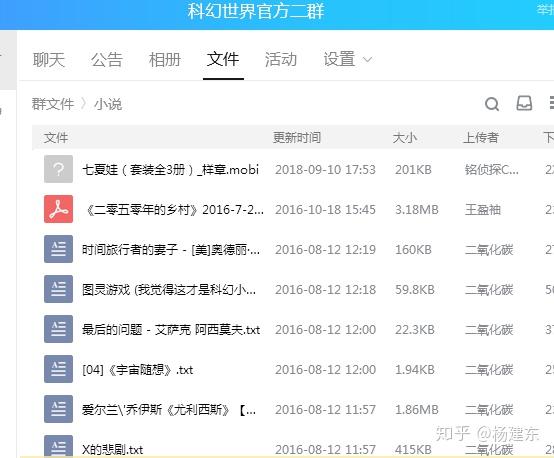The image size is (554, 458).
Task: Click the red PDF icon of 二零五零年的乡村
Action: (58, 209)
